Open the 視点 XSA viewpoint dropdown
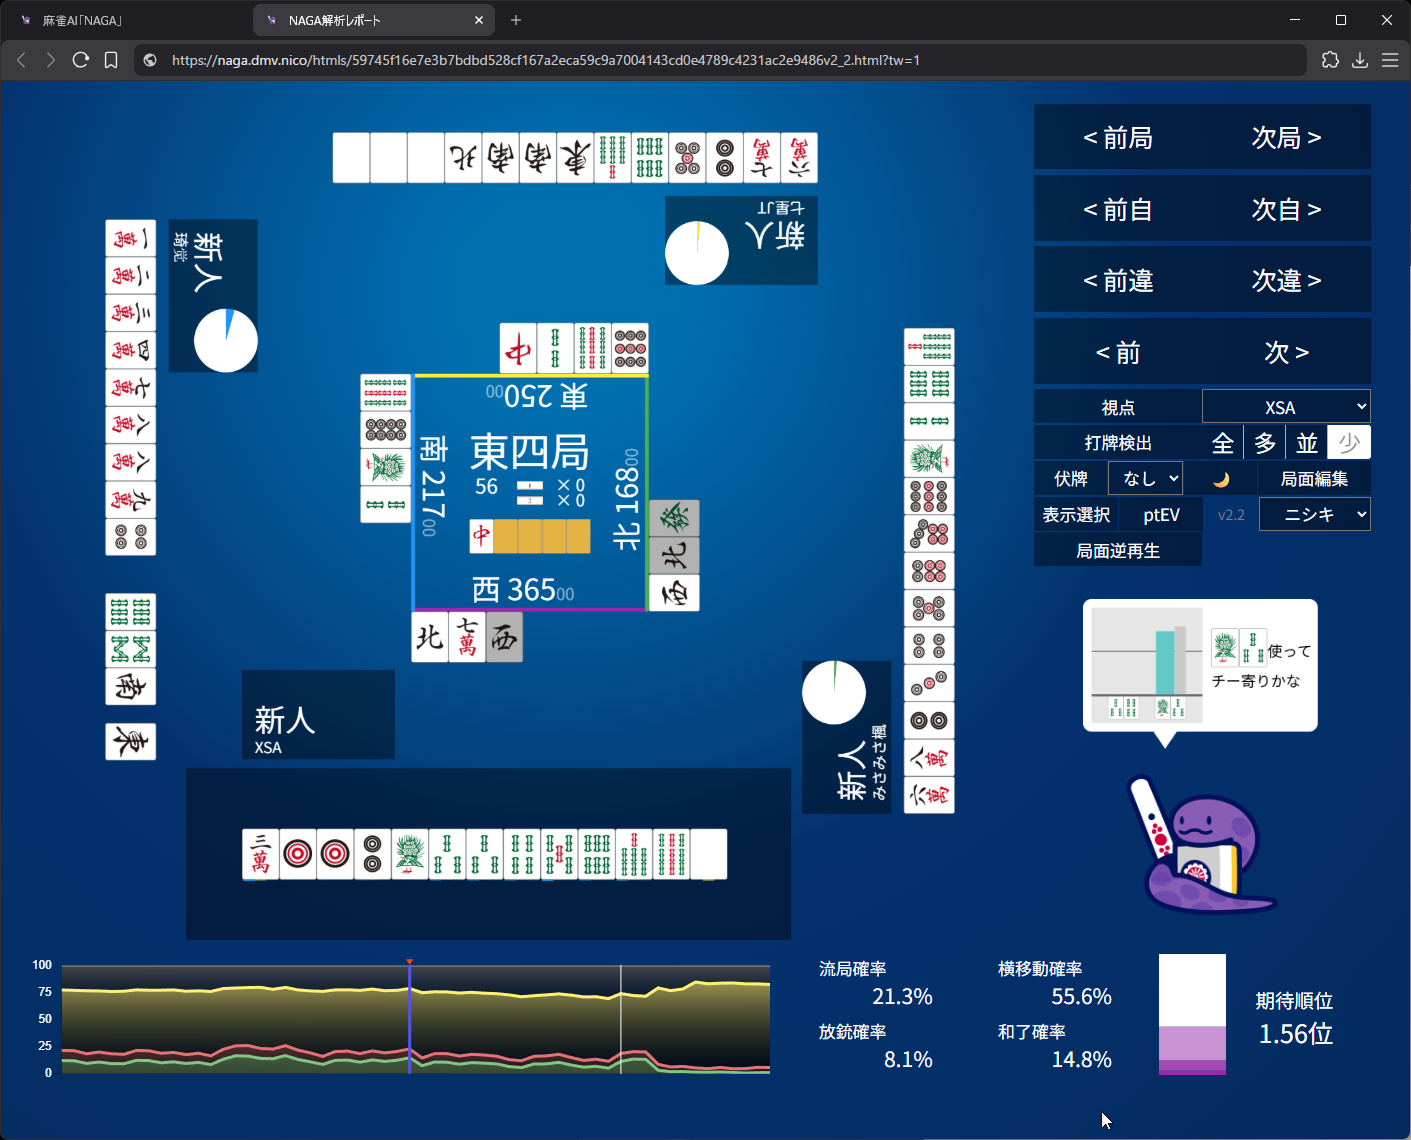The image size is (1411, 1140). click(x=1286, y=407)
